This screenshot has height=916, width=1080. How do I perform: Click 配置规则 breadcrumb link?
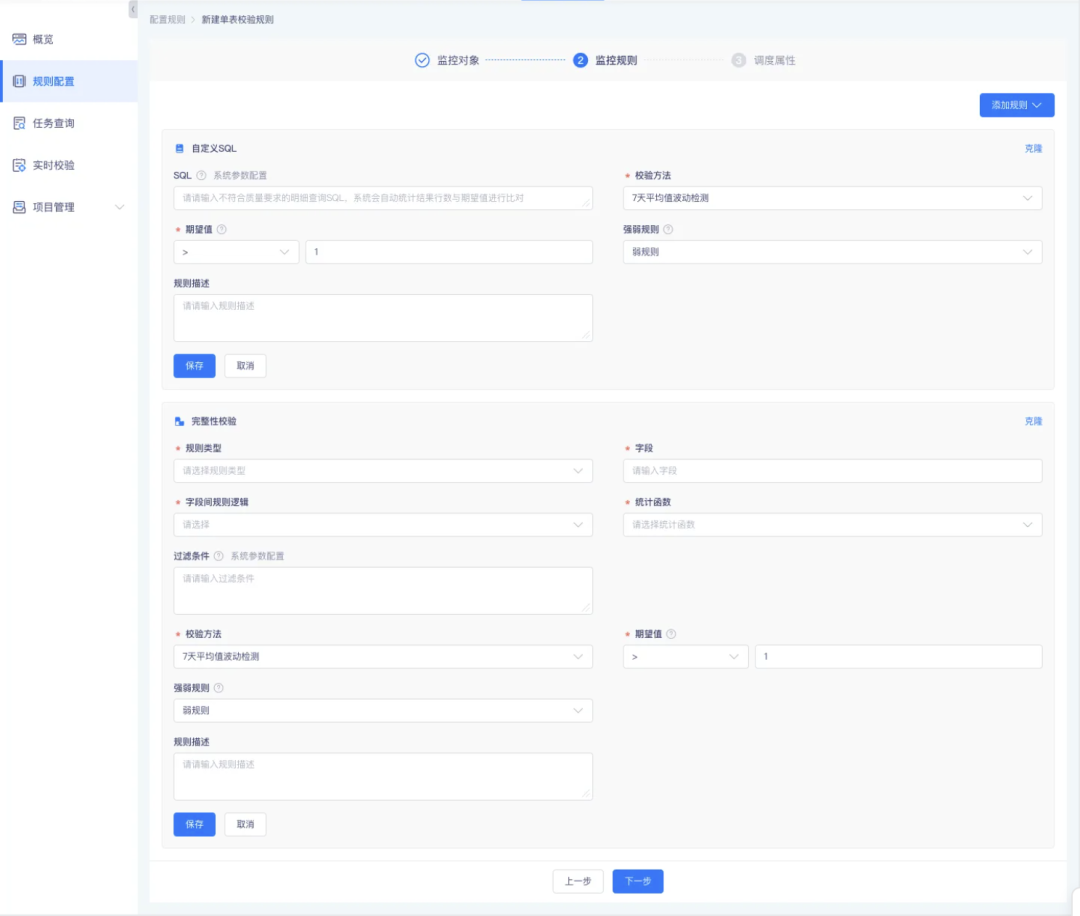167,19
